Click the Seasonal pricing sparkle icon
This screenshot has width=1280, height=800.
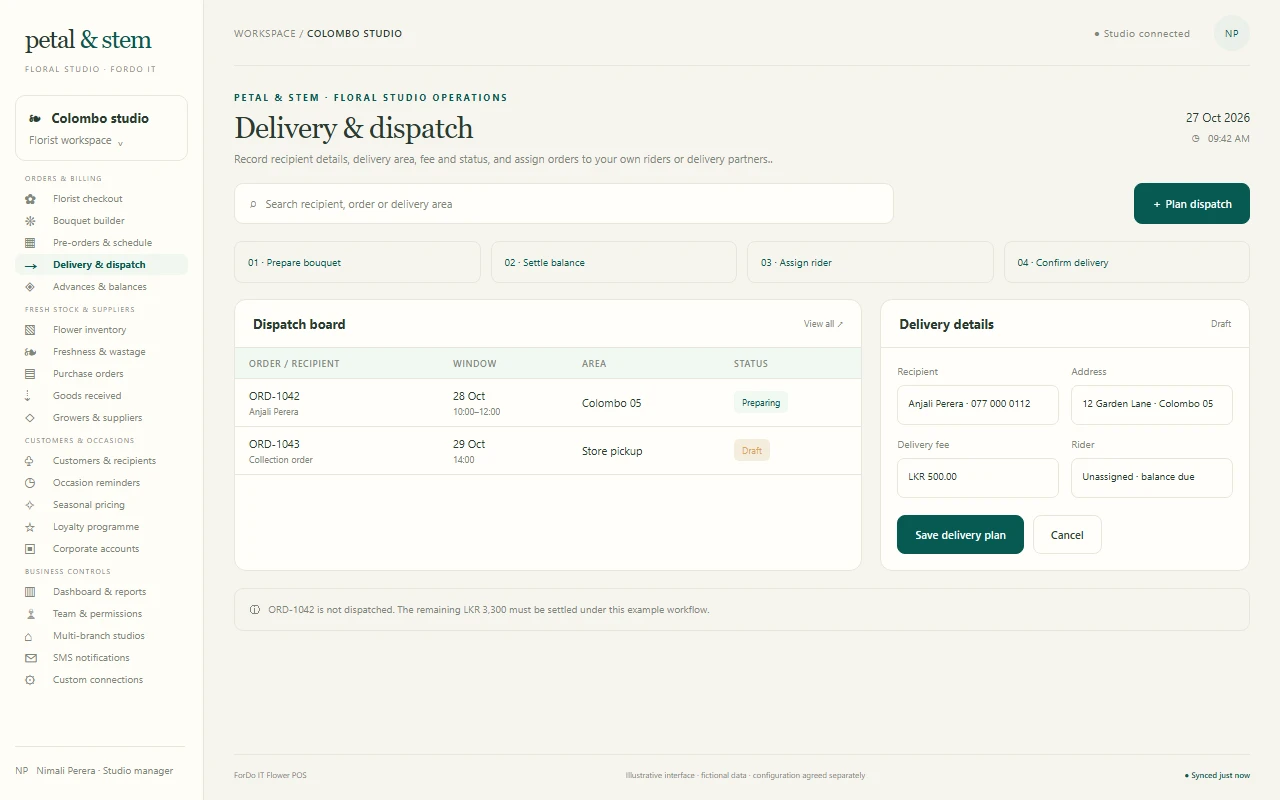pos(30,505)
